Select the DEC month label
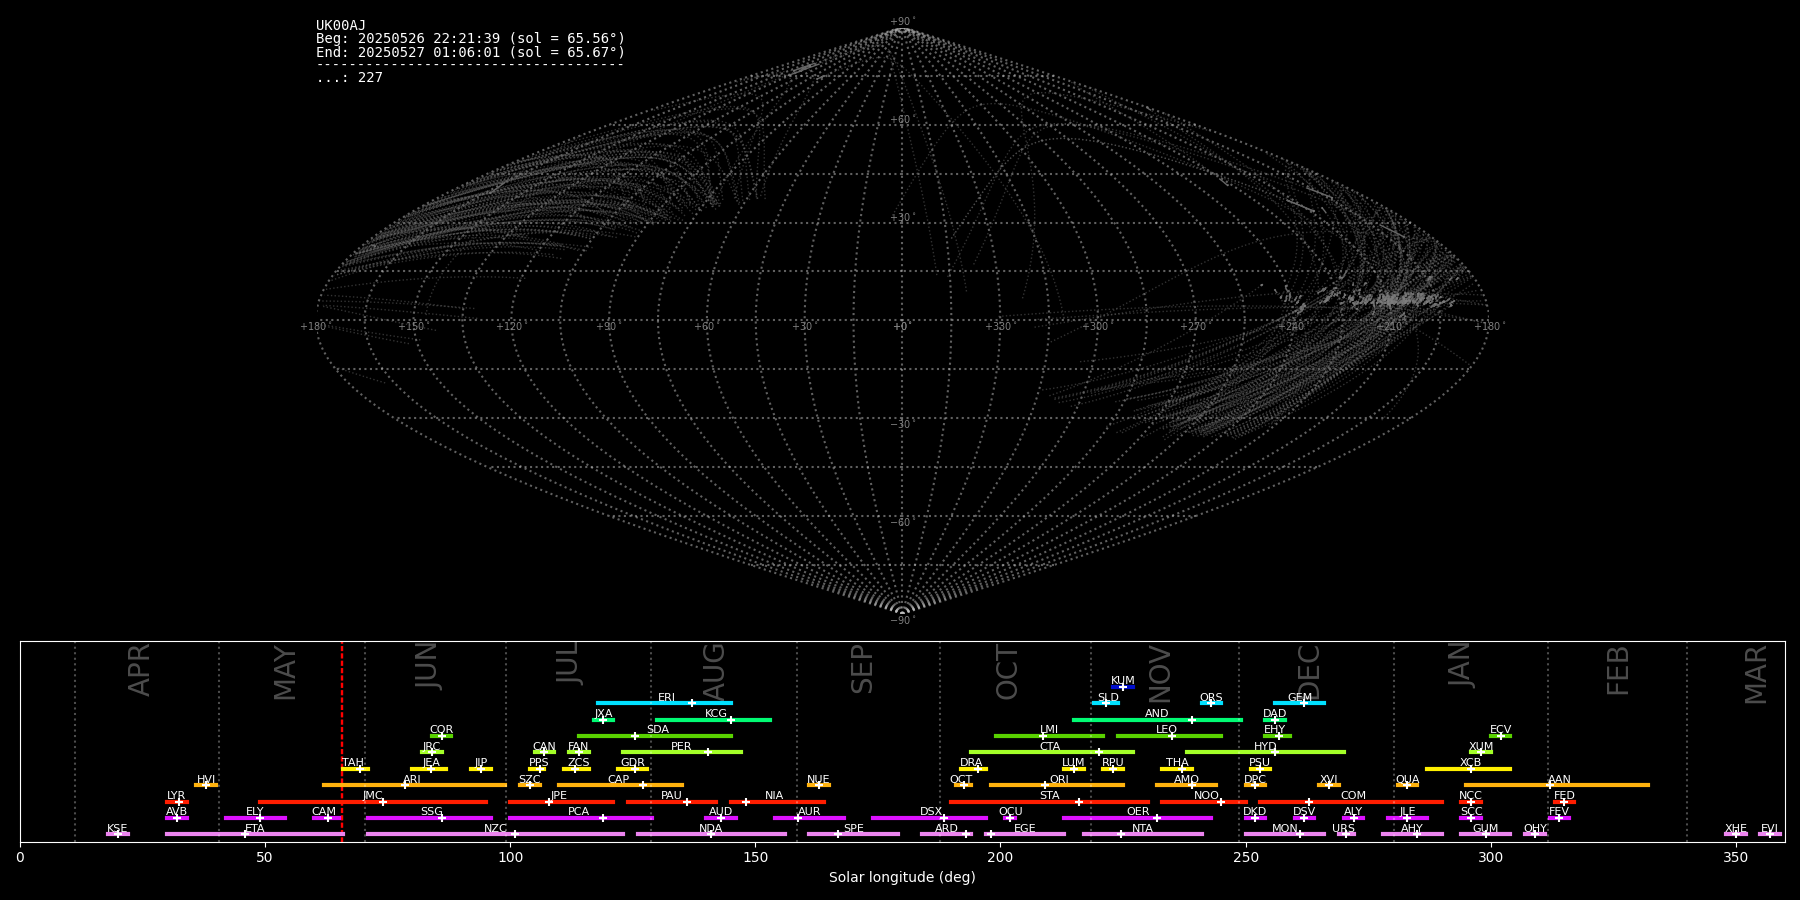 [1310, 671]
